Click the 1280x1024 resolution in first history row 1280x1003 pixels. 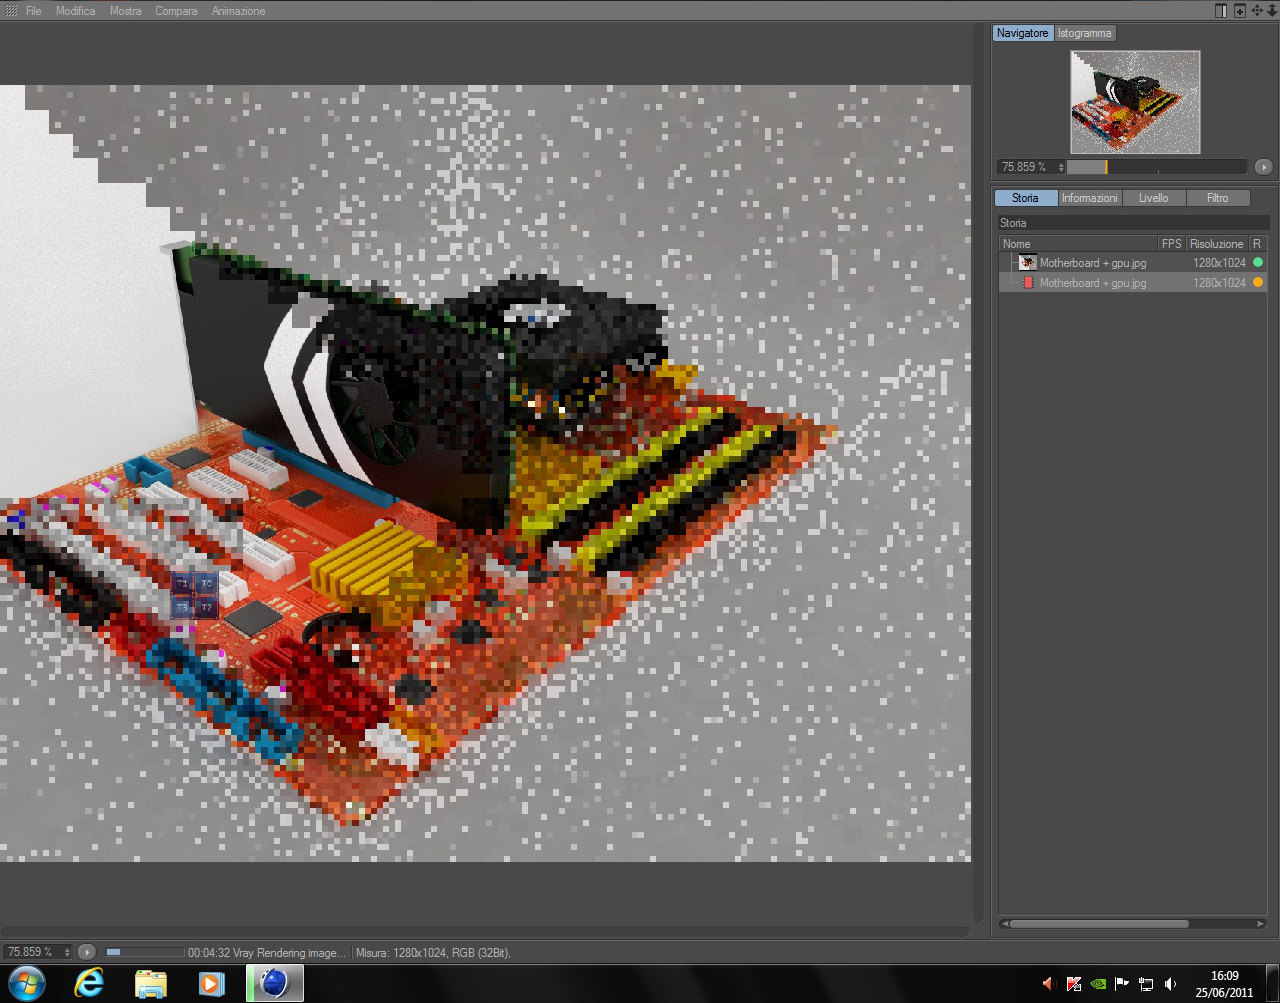1219,263
